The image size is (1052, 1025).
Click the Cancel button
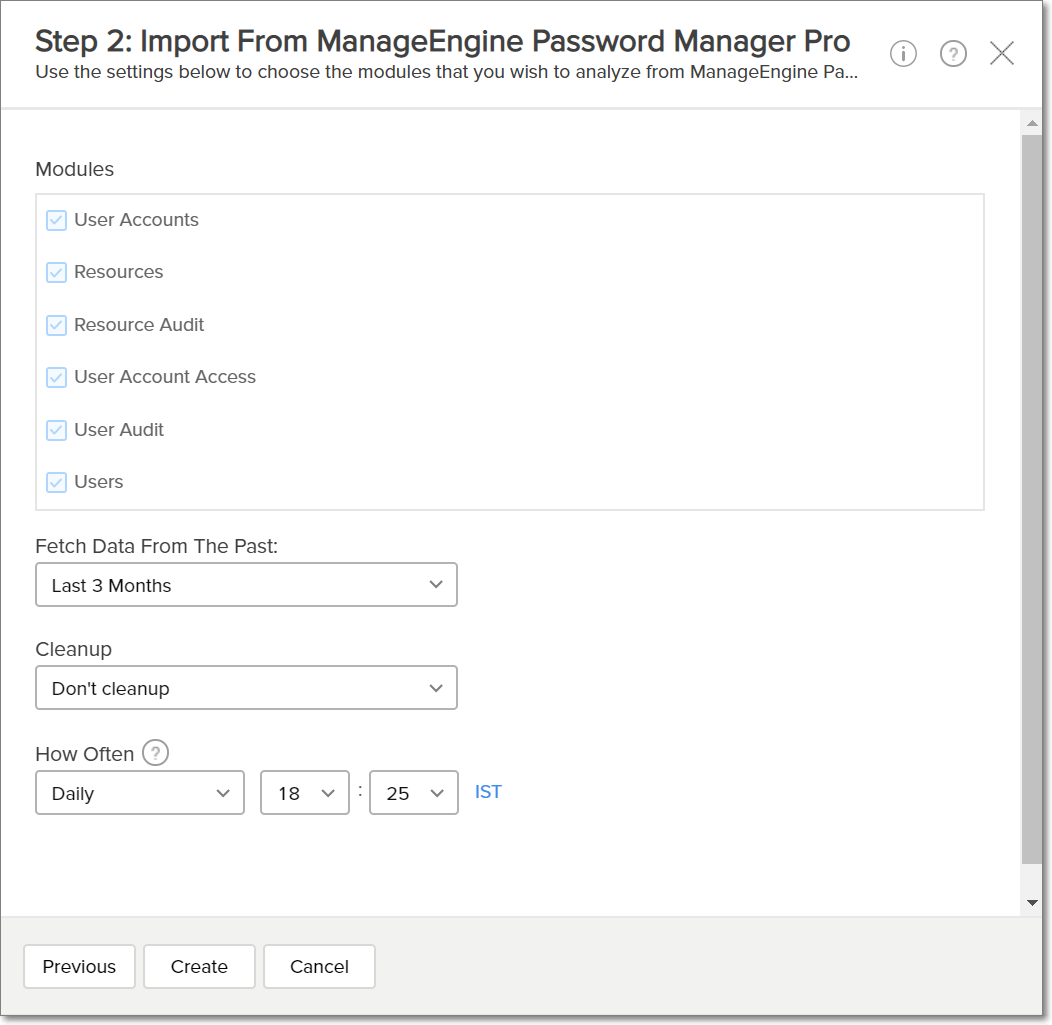pyautogui.click(x=319, y=967)
